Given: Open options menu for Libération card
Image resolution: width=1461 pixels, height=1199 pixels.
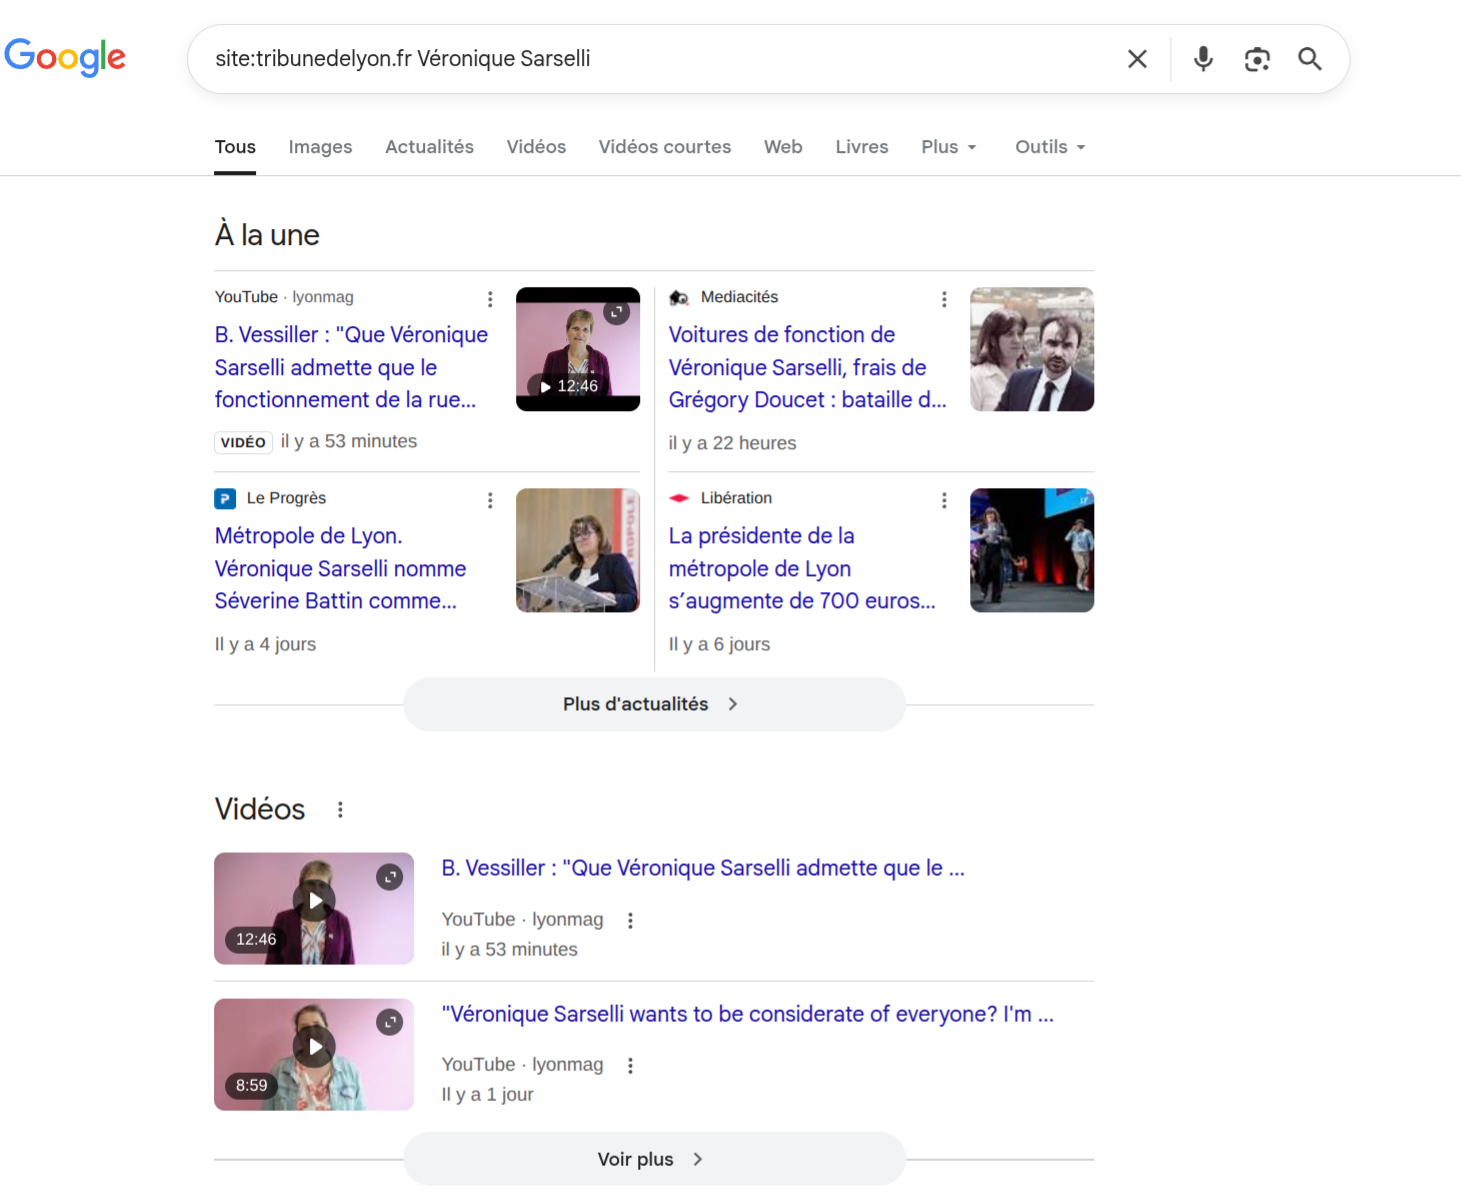Looking at the screenshot, I should point(944,500).
